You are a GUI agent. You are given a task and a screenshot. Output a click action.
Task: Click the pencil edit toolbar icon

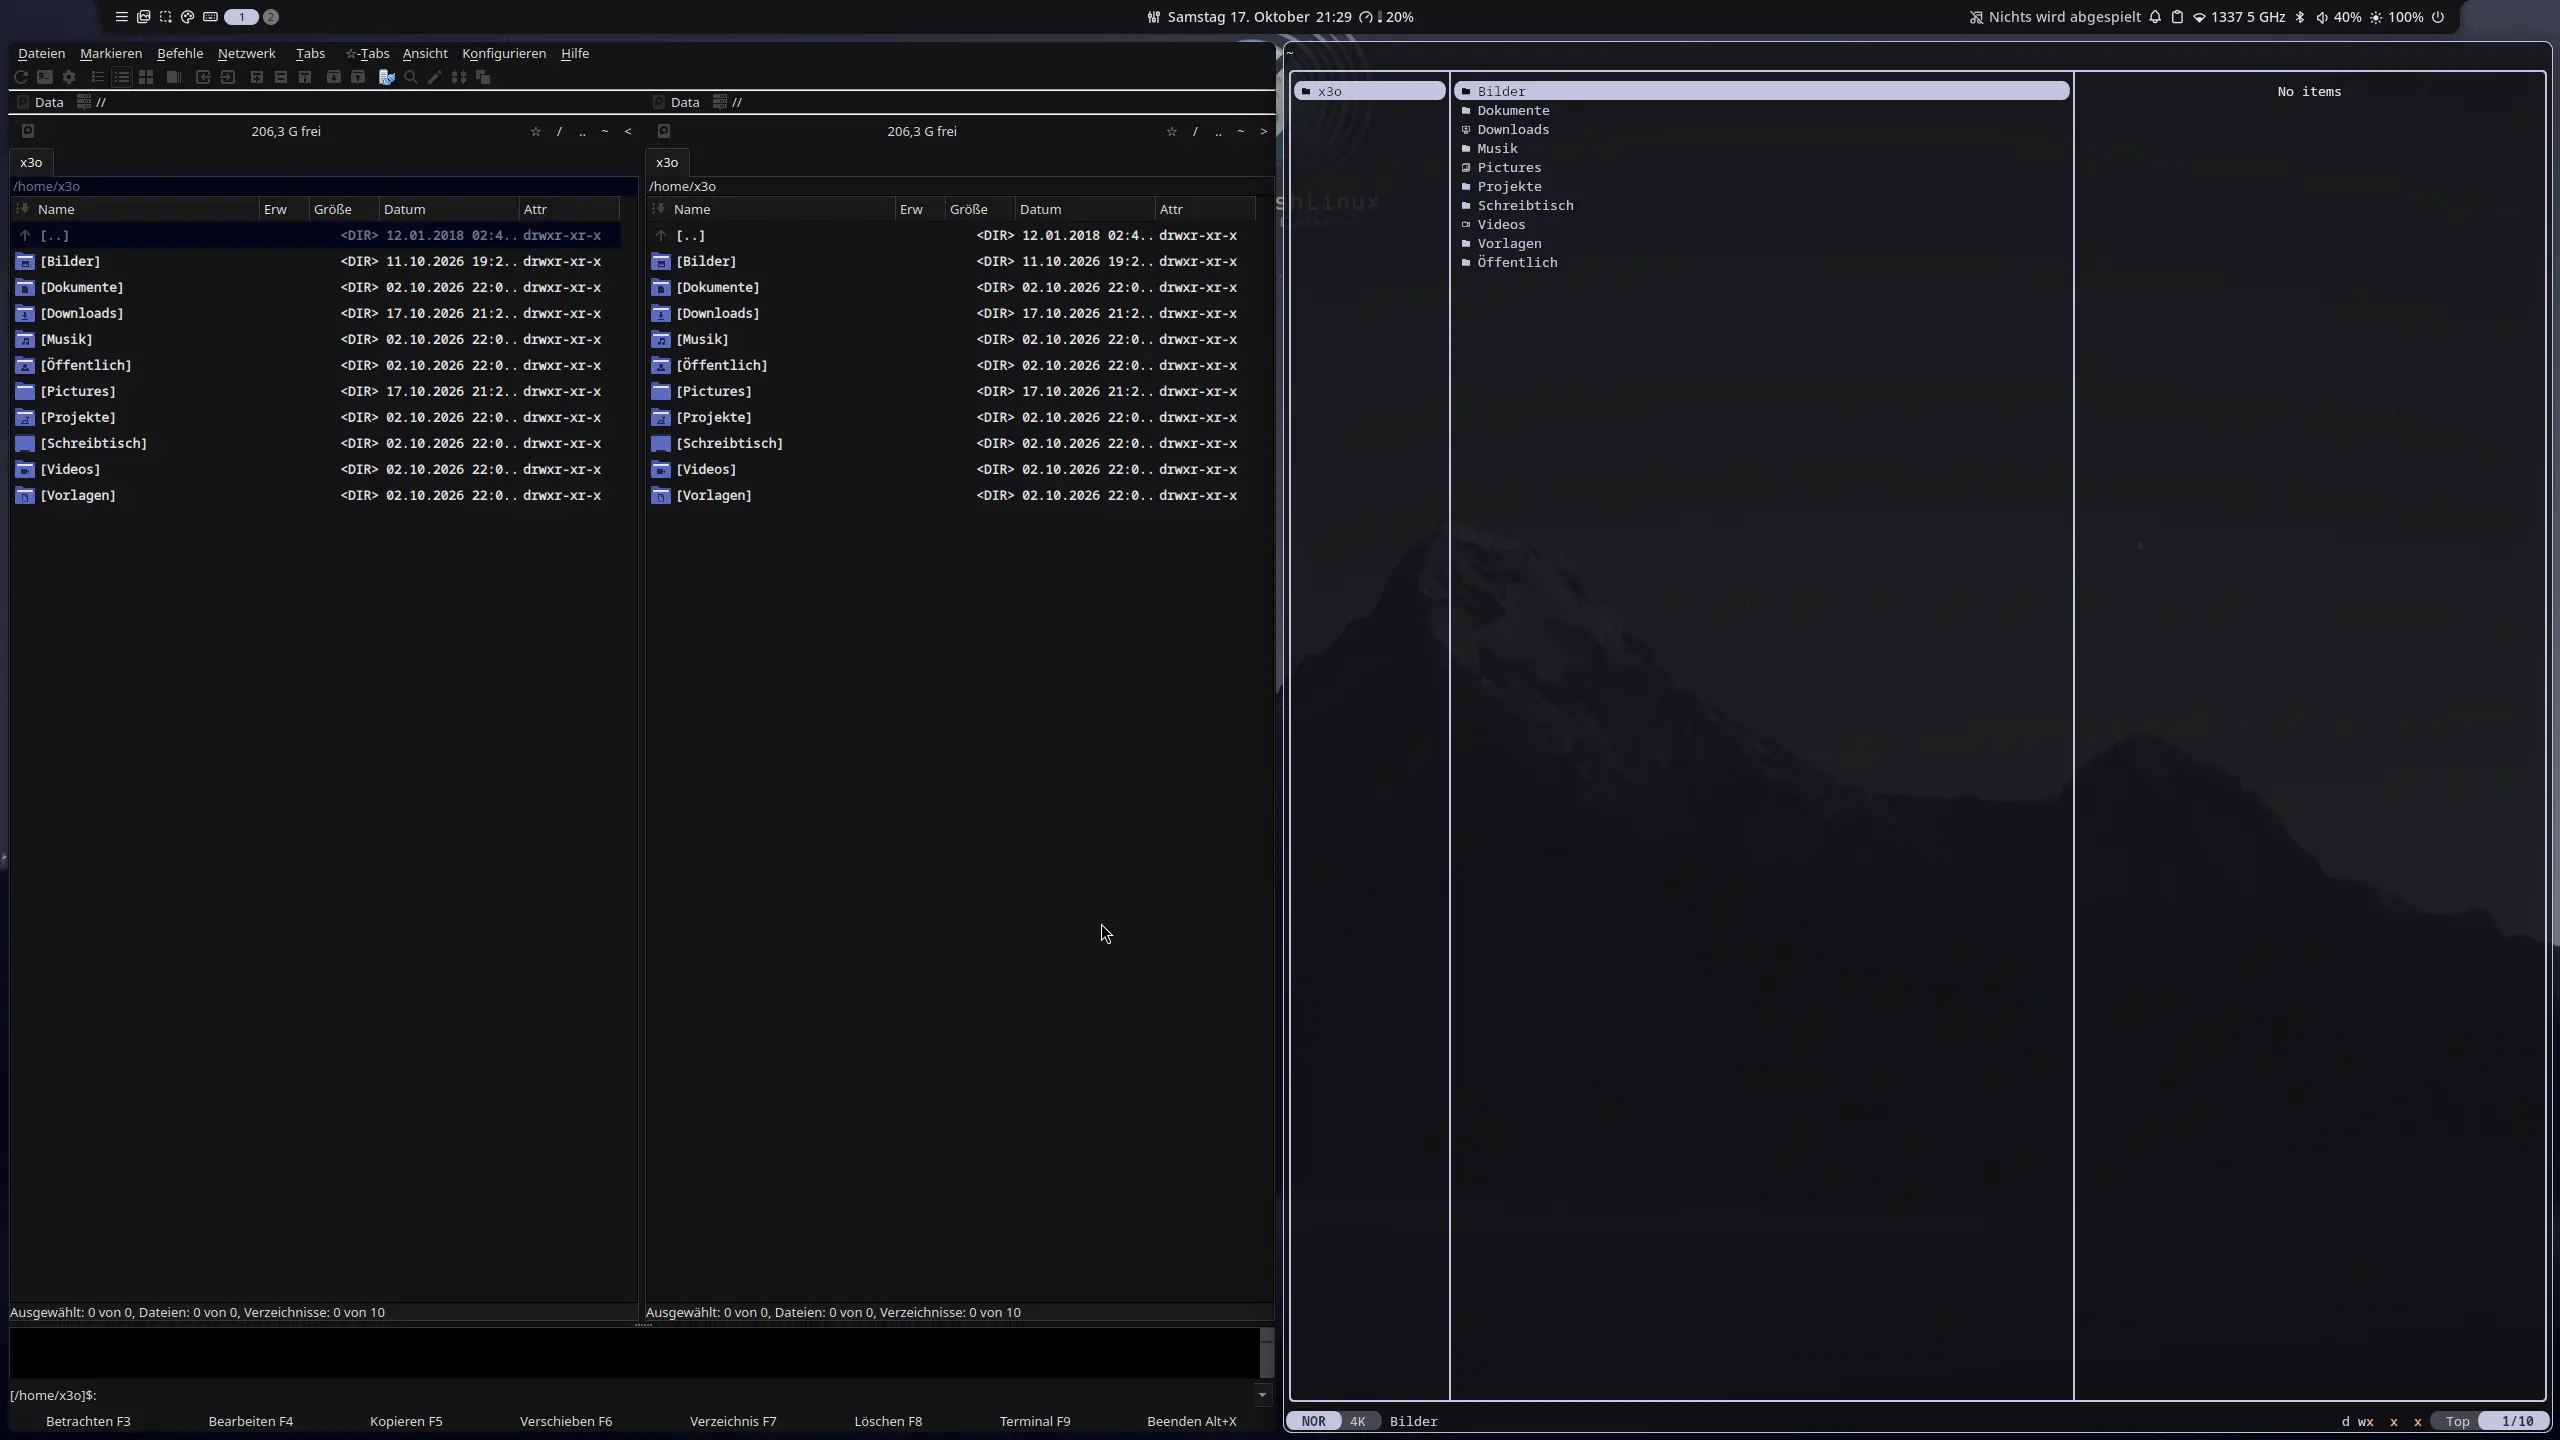tap(435, 77)
